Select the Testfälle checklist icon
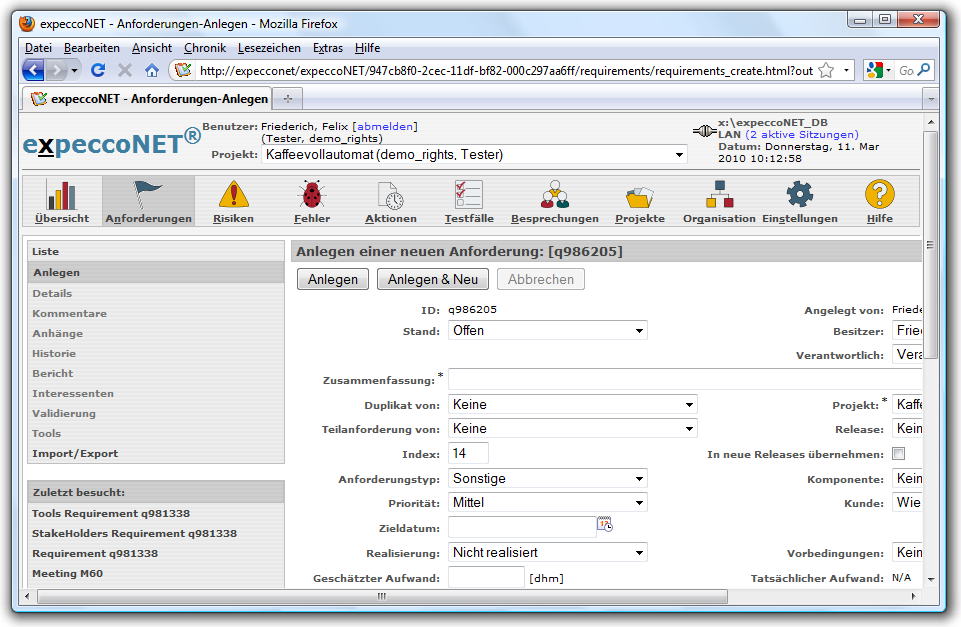Image resolution: width=961 pixels, height=627 pixels. tap(468, 196)
